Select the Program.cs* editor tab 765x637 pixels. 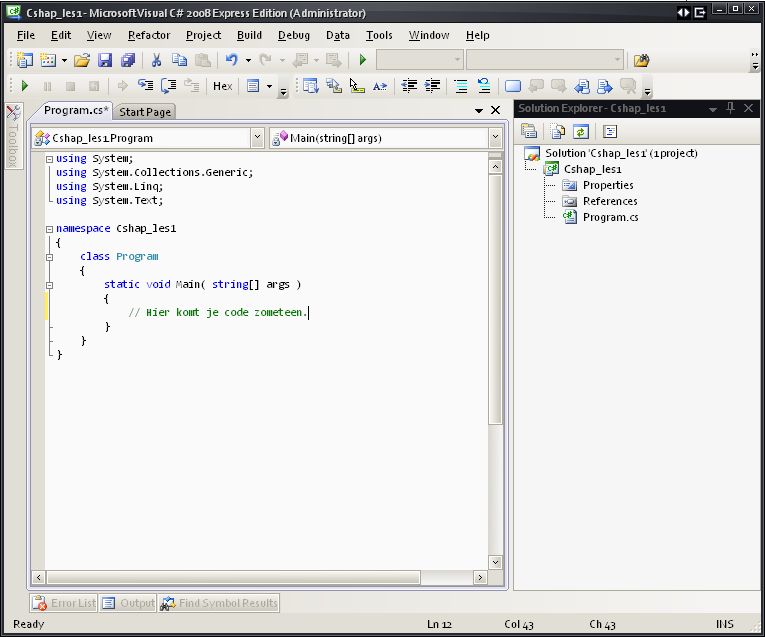click(75, 110)
